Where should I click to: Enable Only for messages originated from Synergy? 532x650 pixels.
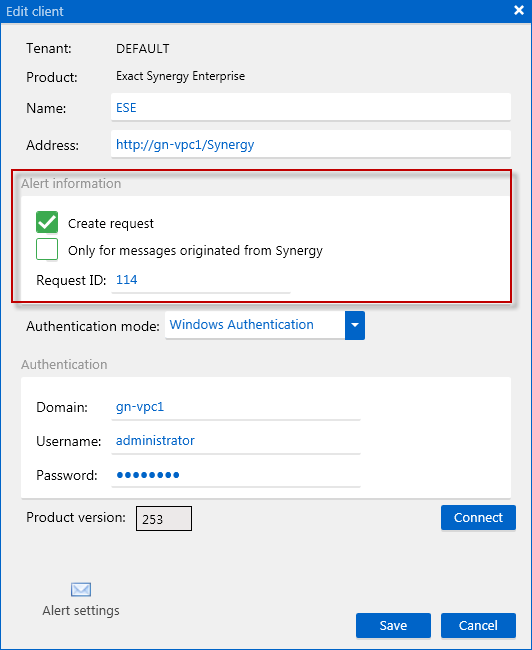click(47, 249)
